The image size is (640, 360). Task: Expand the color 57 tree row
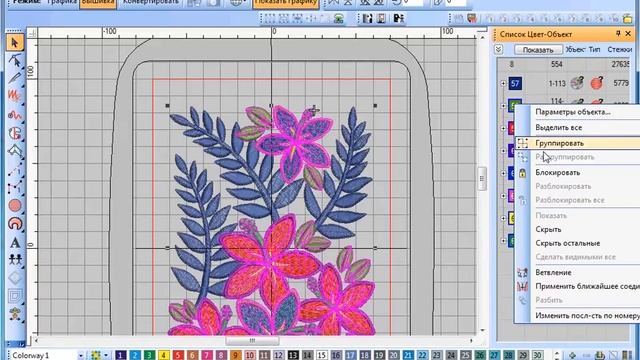(503, 83)
